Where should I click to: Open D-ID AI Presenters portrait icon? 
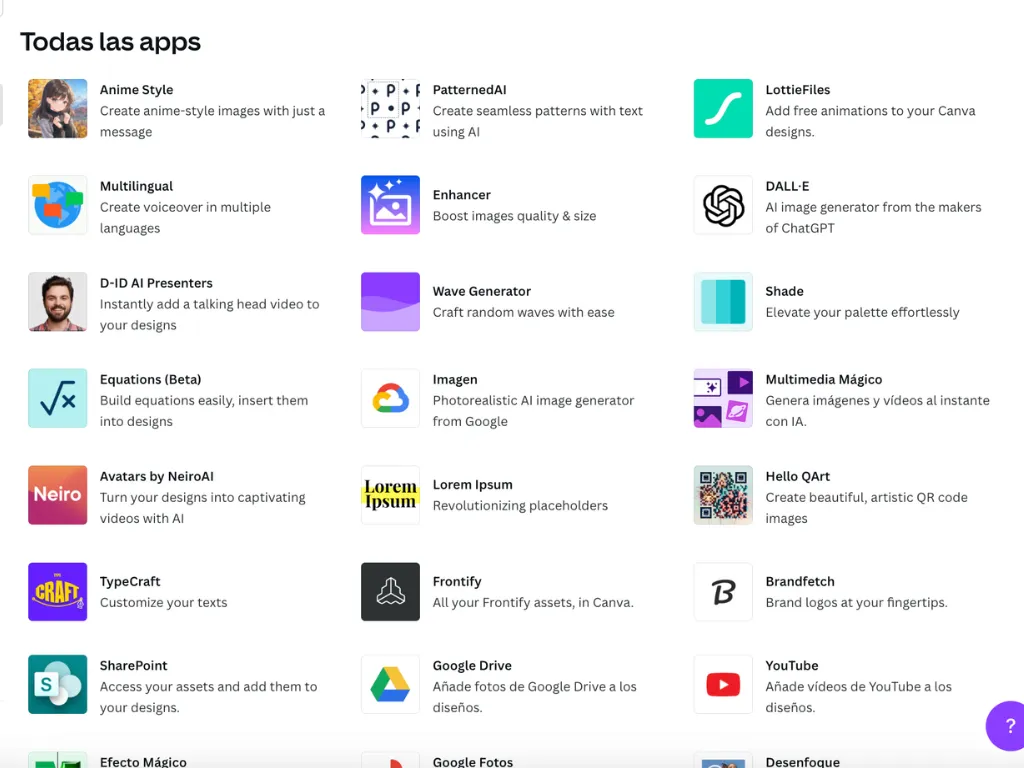pos(57,302)
